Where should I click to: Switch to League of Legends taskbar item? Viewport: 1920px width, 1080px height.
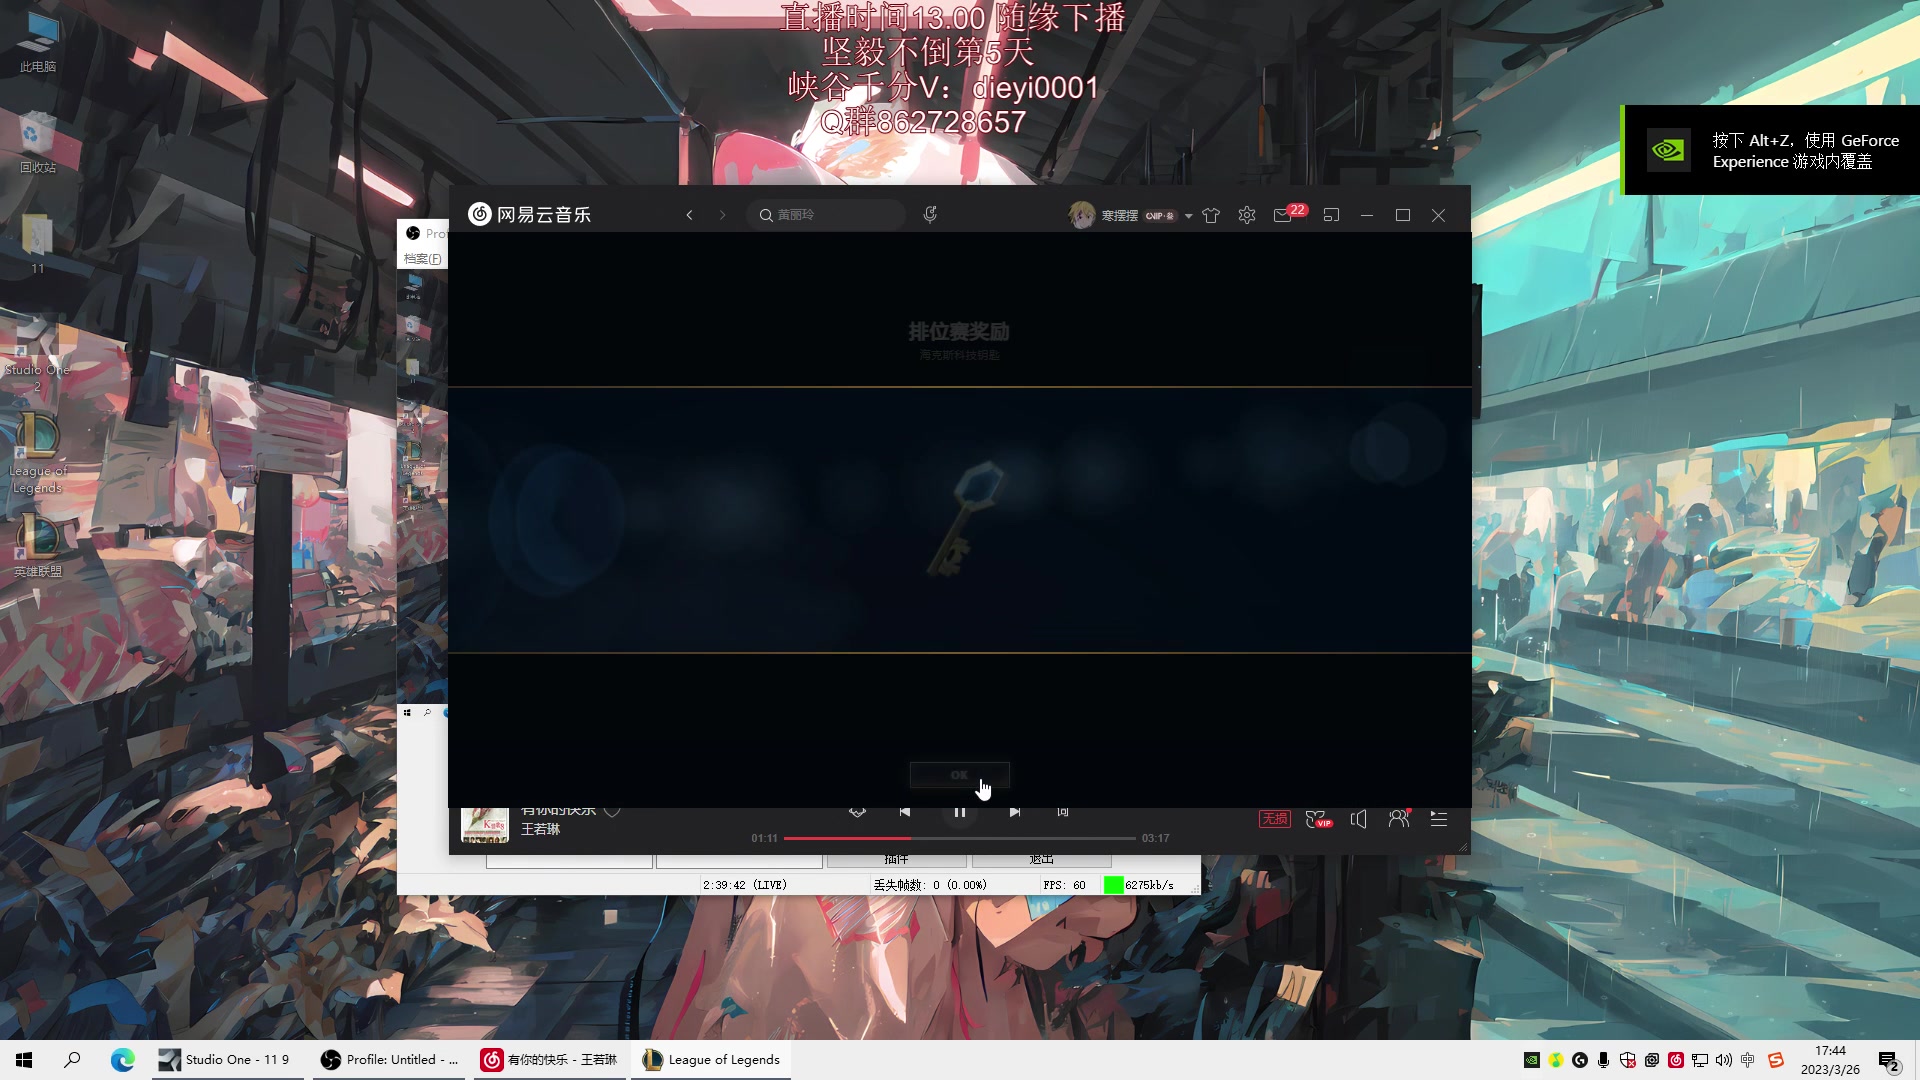[711, 1060]
